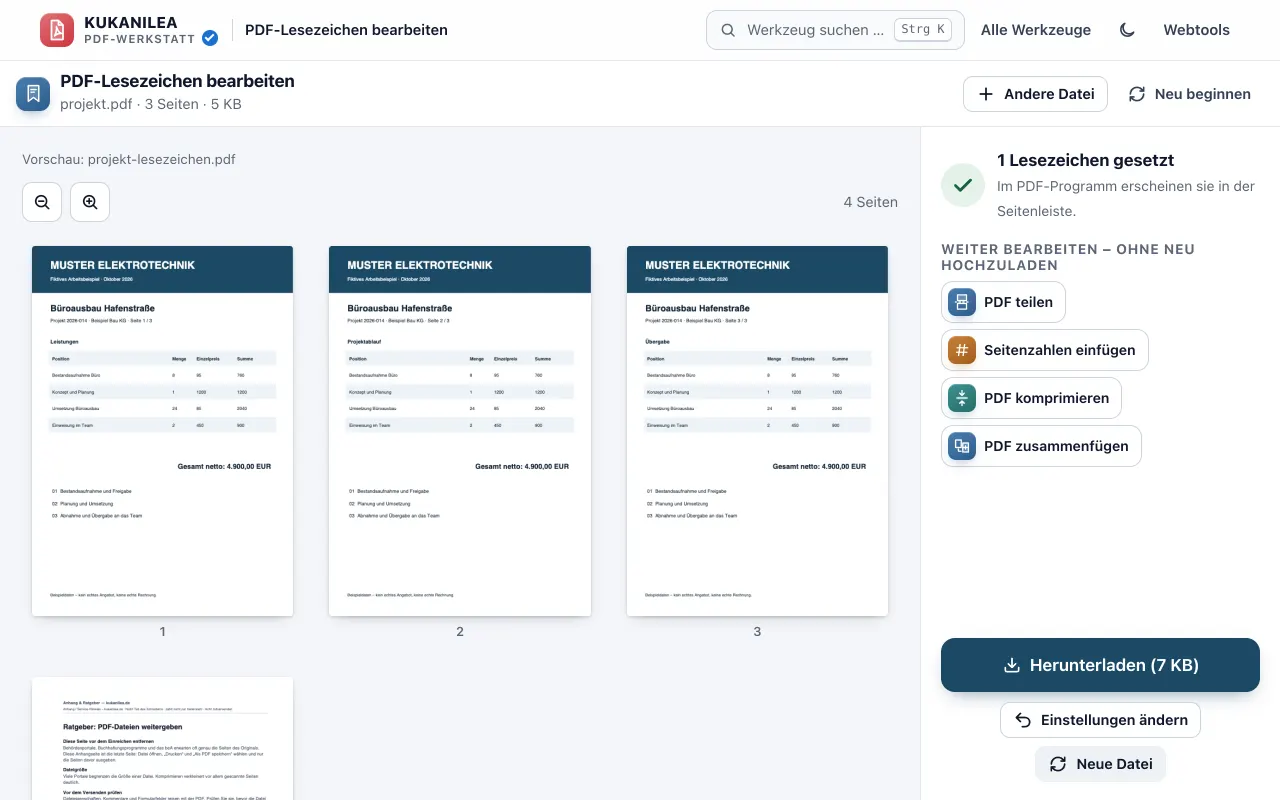Viewport: 1280px width, 800px height.
Task: Select page 2 thumbnail
Action: coord(460,431)
